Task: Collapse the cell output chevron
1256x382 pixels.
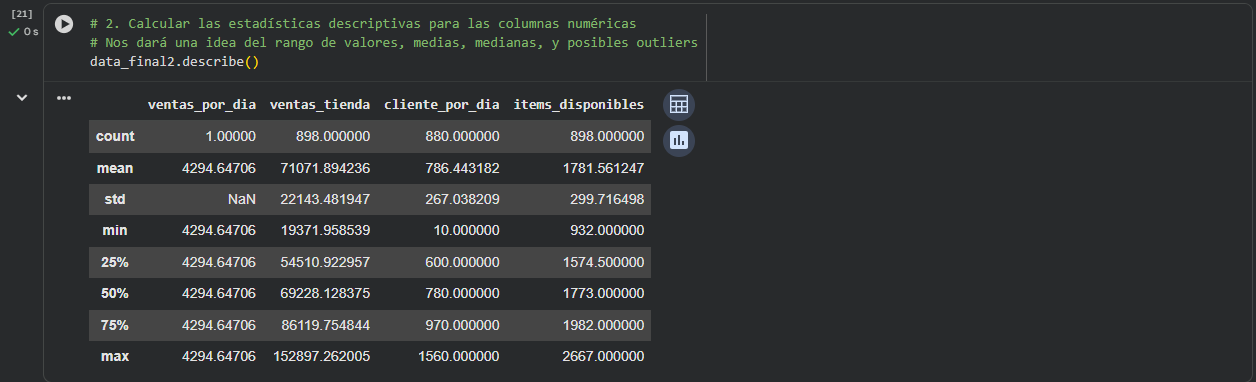Action: [x=21, y=97]
